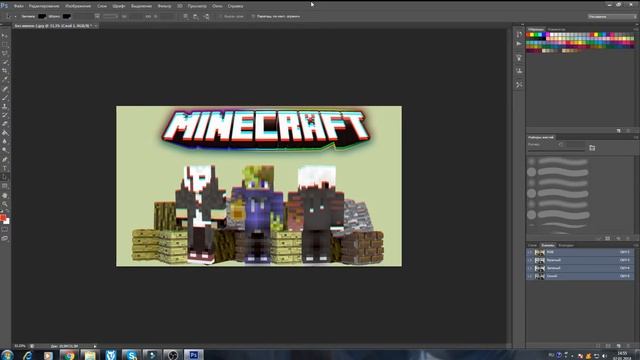Hide the Красный channel

tap(530, 260)
